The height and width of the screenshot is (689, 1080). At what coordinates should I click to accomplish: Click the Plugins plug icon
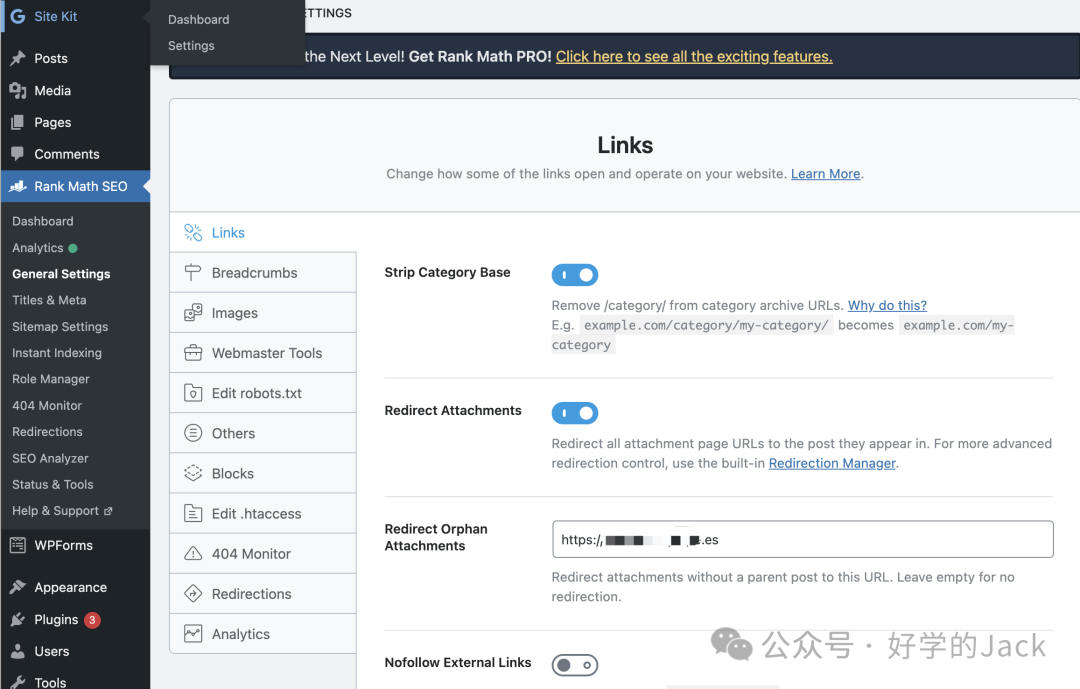click(18, 619)
